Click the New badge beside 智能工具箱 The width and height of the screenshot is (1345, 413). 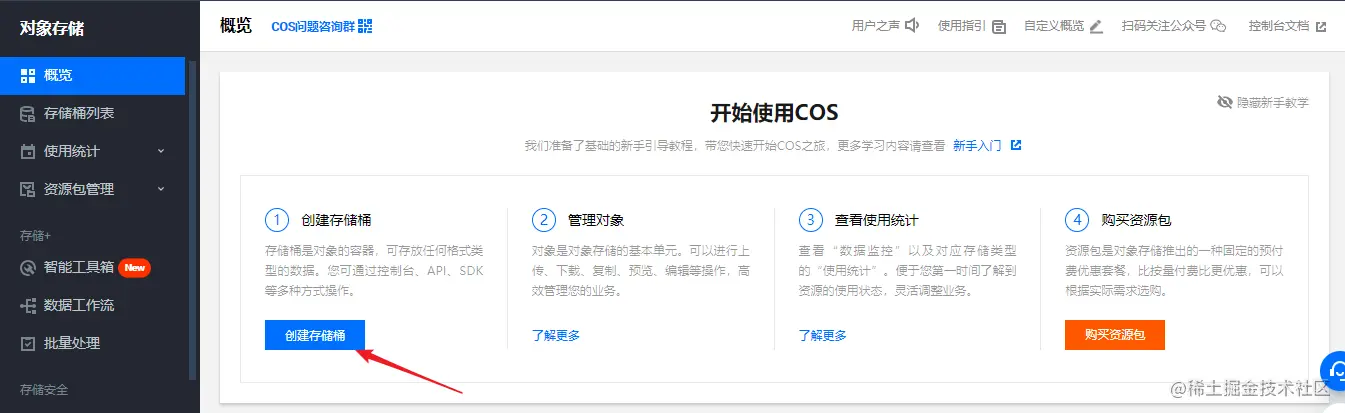coord(134,267)
